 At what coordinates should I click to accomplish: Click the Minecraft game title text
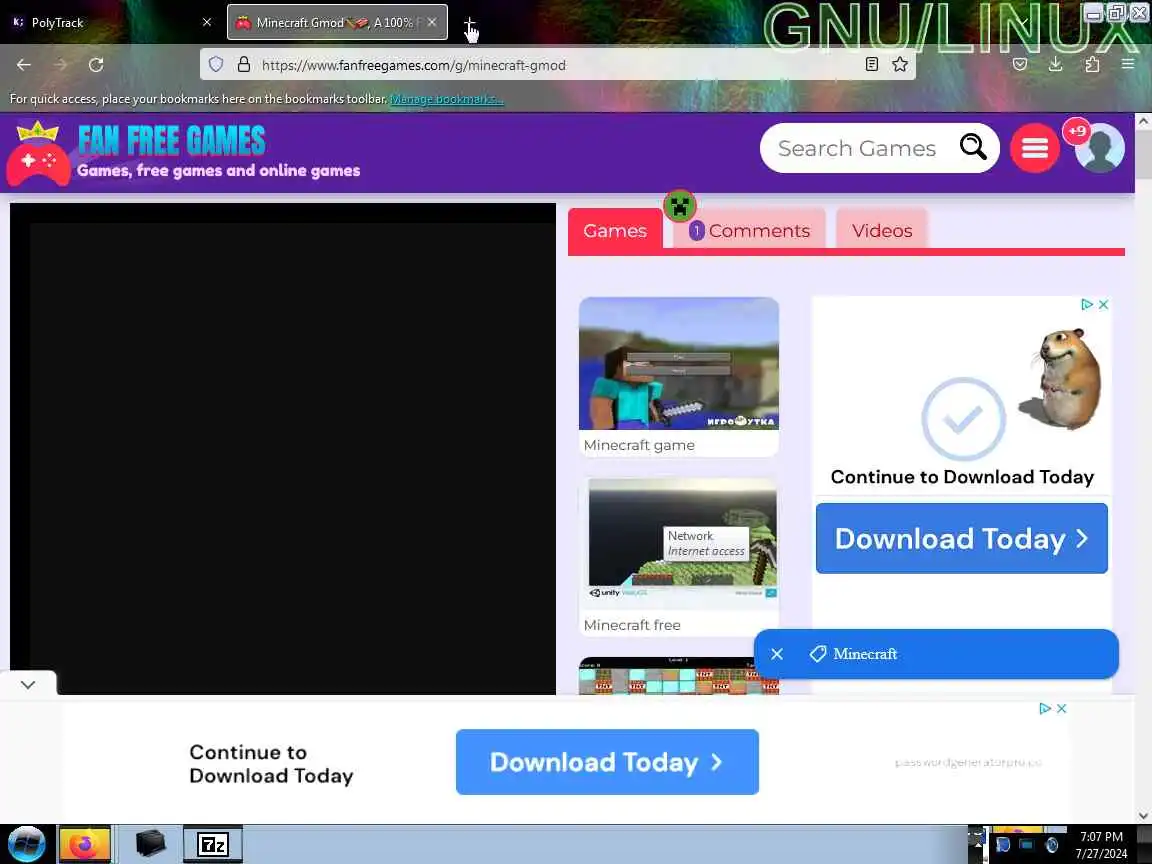[x=638, y=445]
